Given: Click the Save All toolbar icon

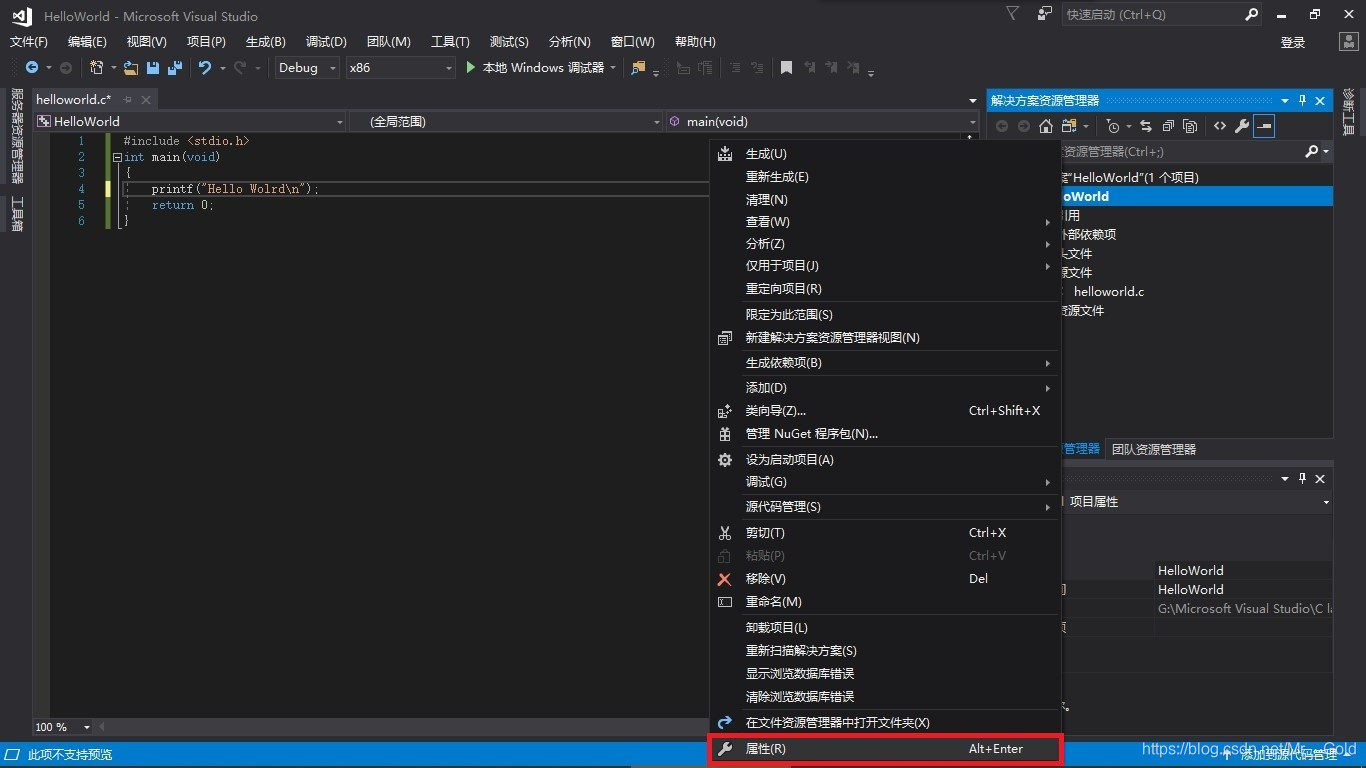Looking at the screenshot, I should (x=175, y=68).
